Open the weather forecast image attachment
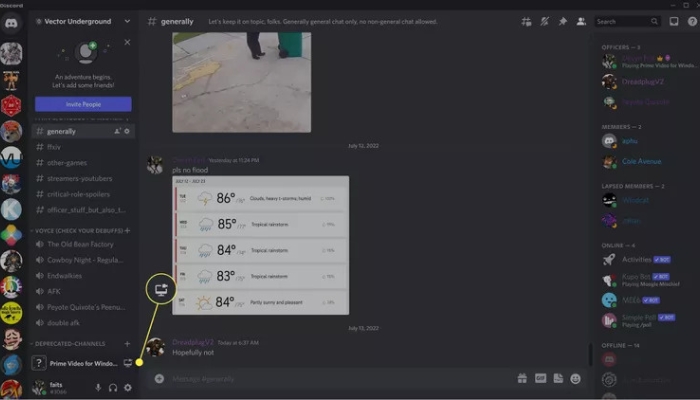The height and width of the screenshot is (400, 700). [x=261, y=245]
